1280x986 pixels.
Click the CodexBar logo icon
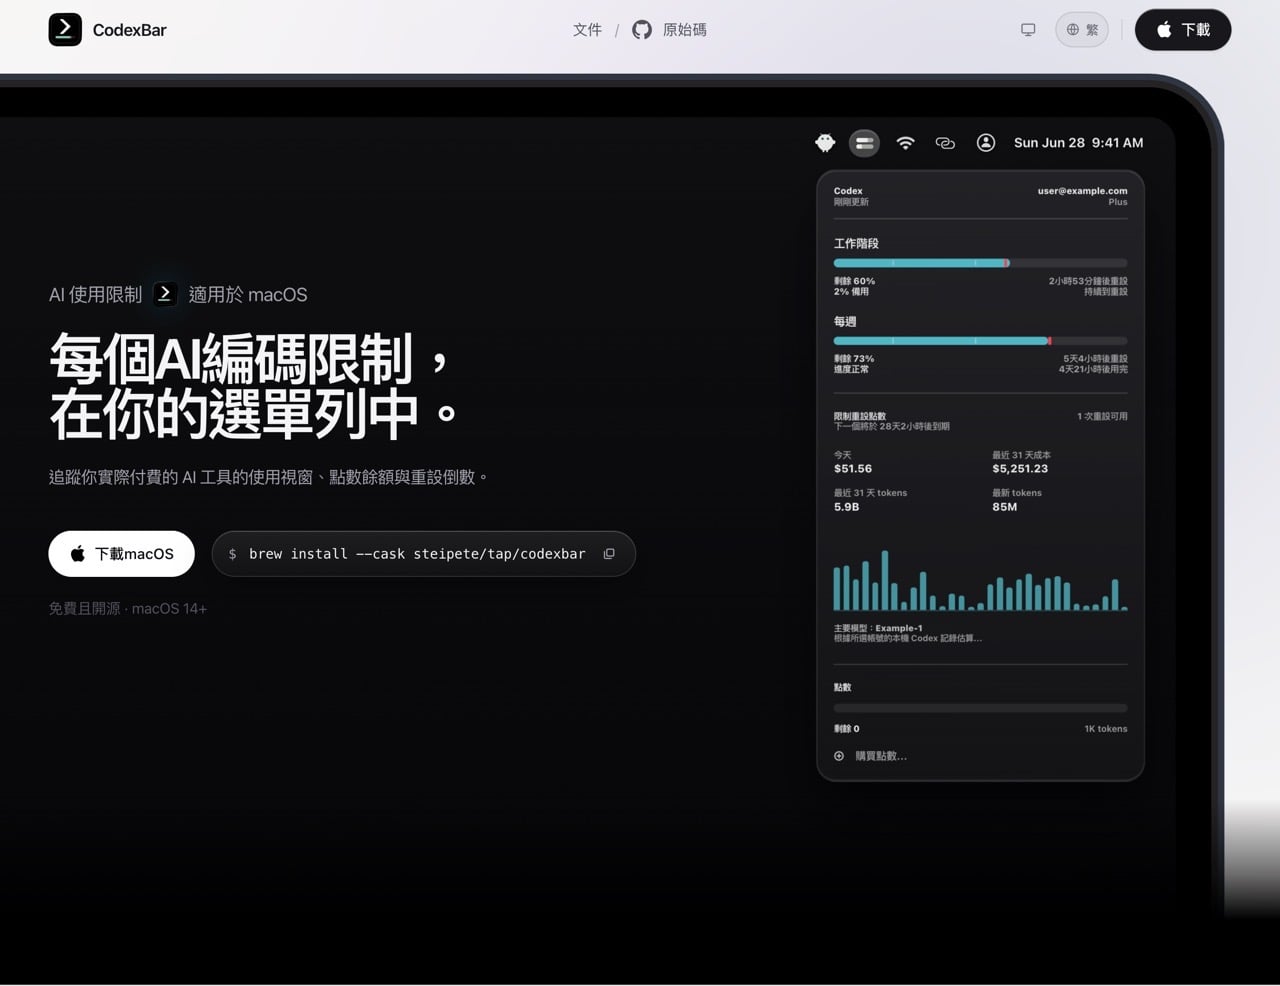pos(65,30)
